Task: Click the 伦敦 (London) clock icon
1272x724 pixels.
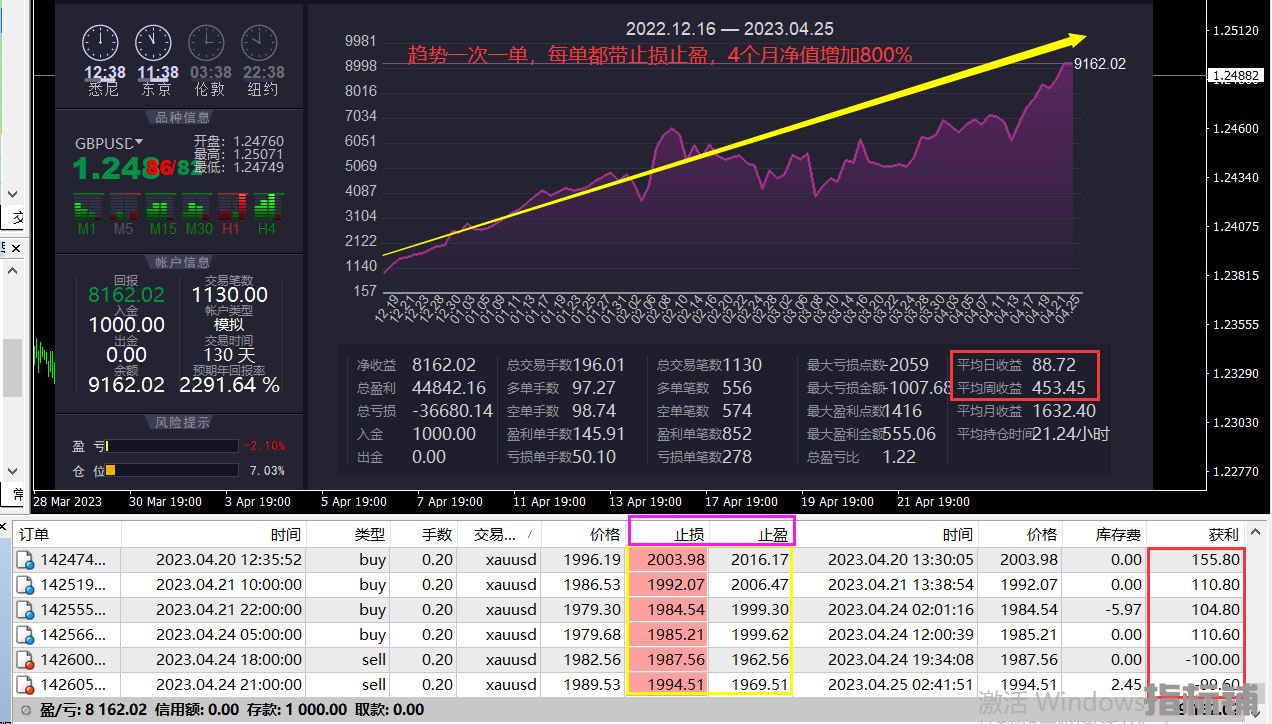Action: (x=207, y=44)
